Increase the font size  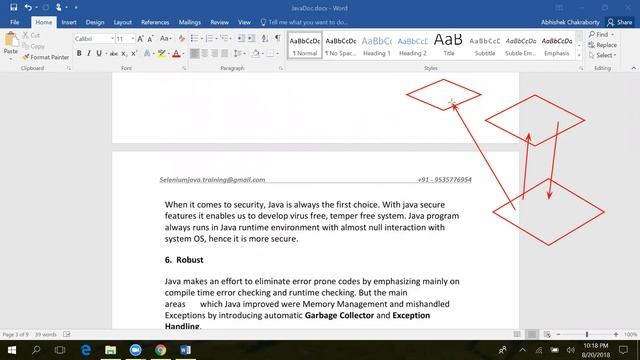click(140, 39)
